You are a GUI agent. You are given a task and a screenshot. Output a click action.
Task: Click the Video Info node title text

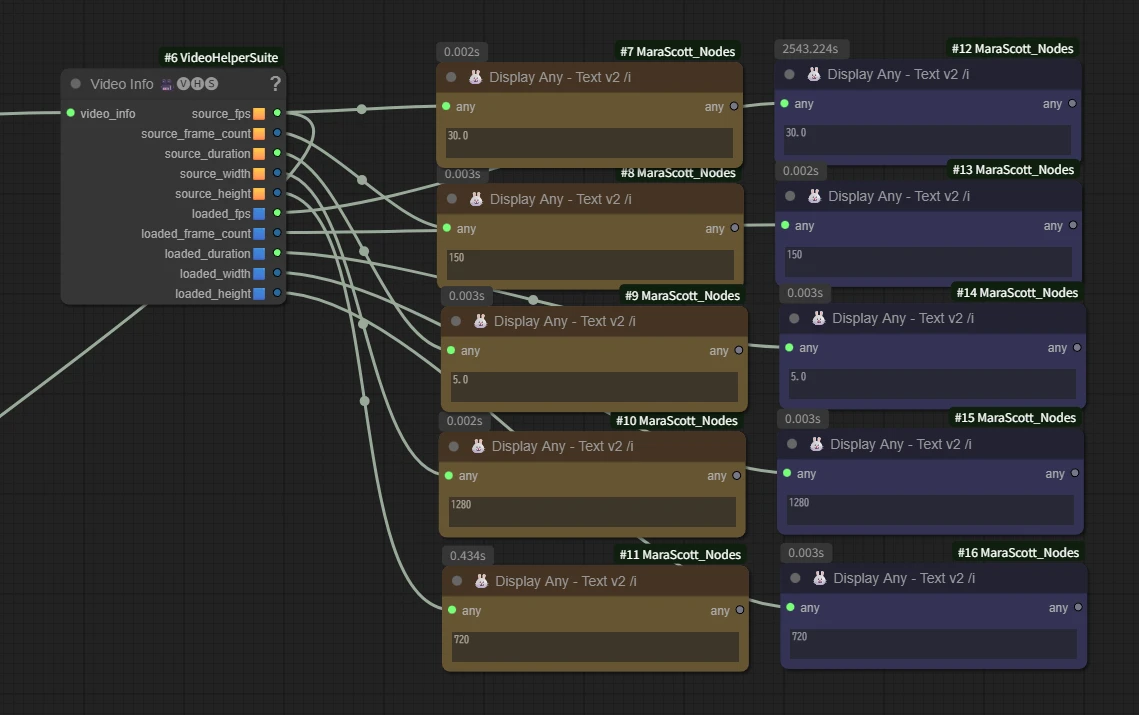pos(122,84)
